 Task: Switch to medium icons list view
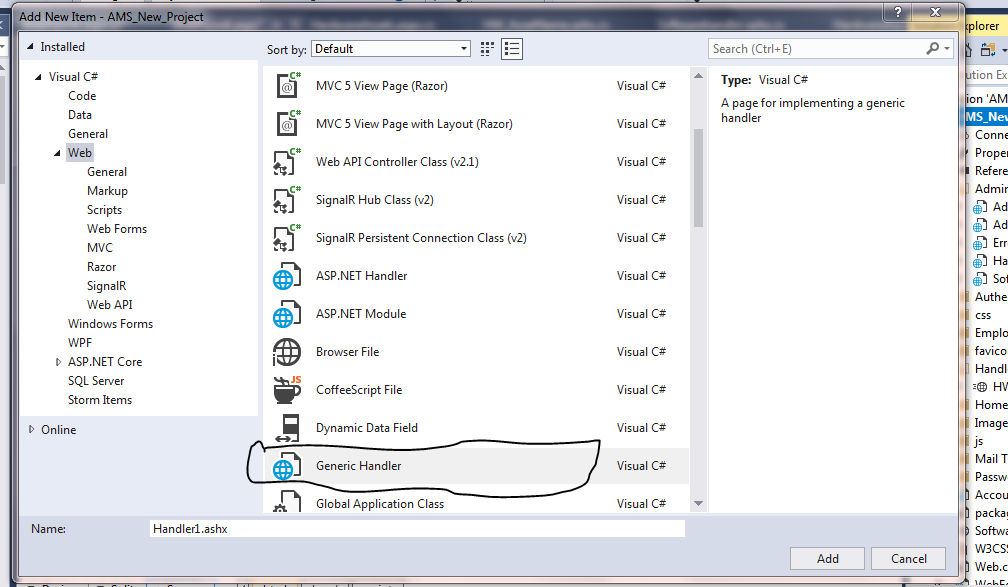pyautogui.click(x=512, y=49)
